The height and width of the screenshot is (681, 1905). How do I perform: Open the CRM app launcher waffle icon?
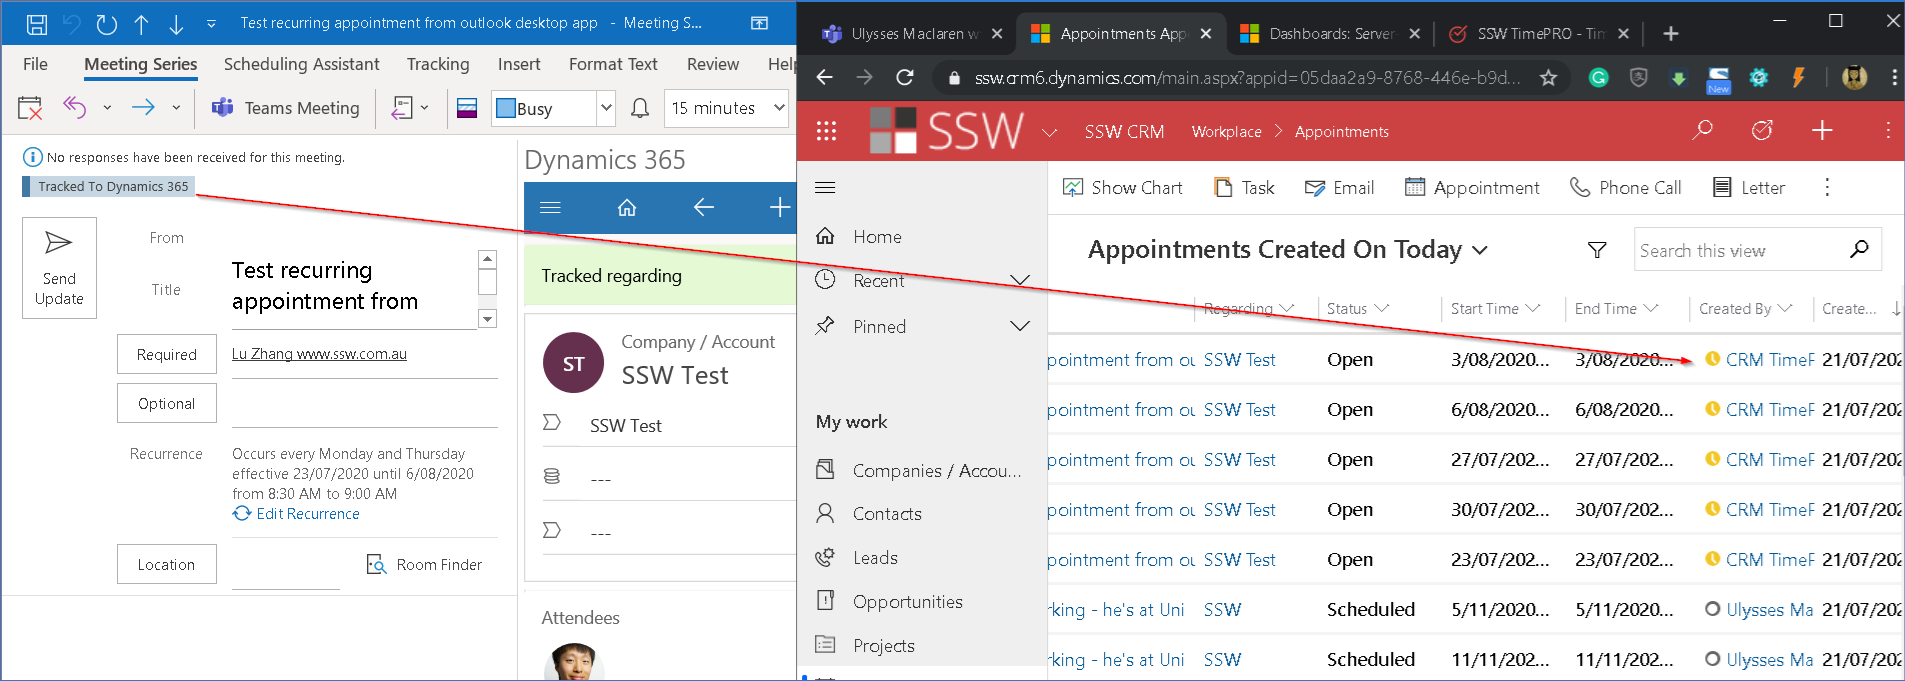tap(826, 131)
